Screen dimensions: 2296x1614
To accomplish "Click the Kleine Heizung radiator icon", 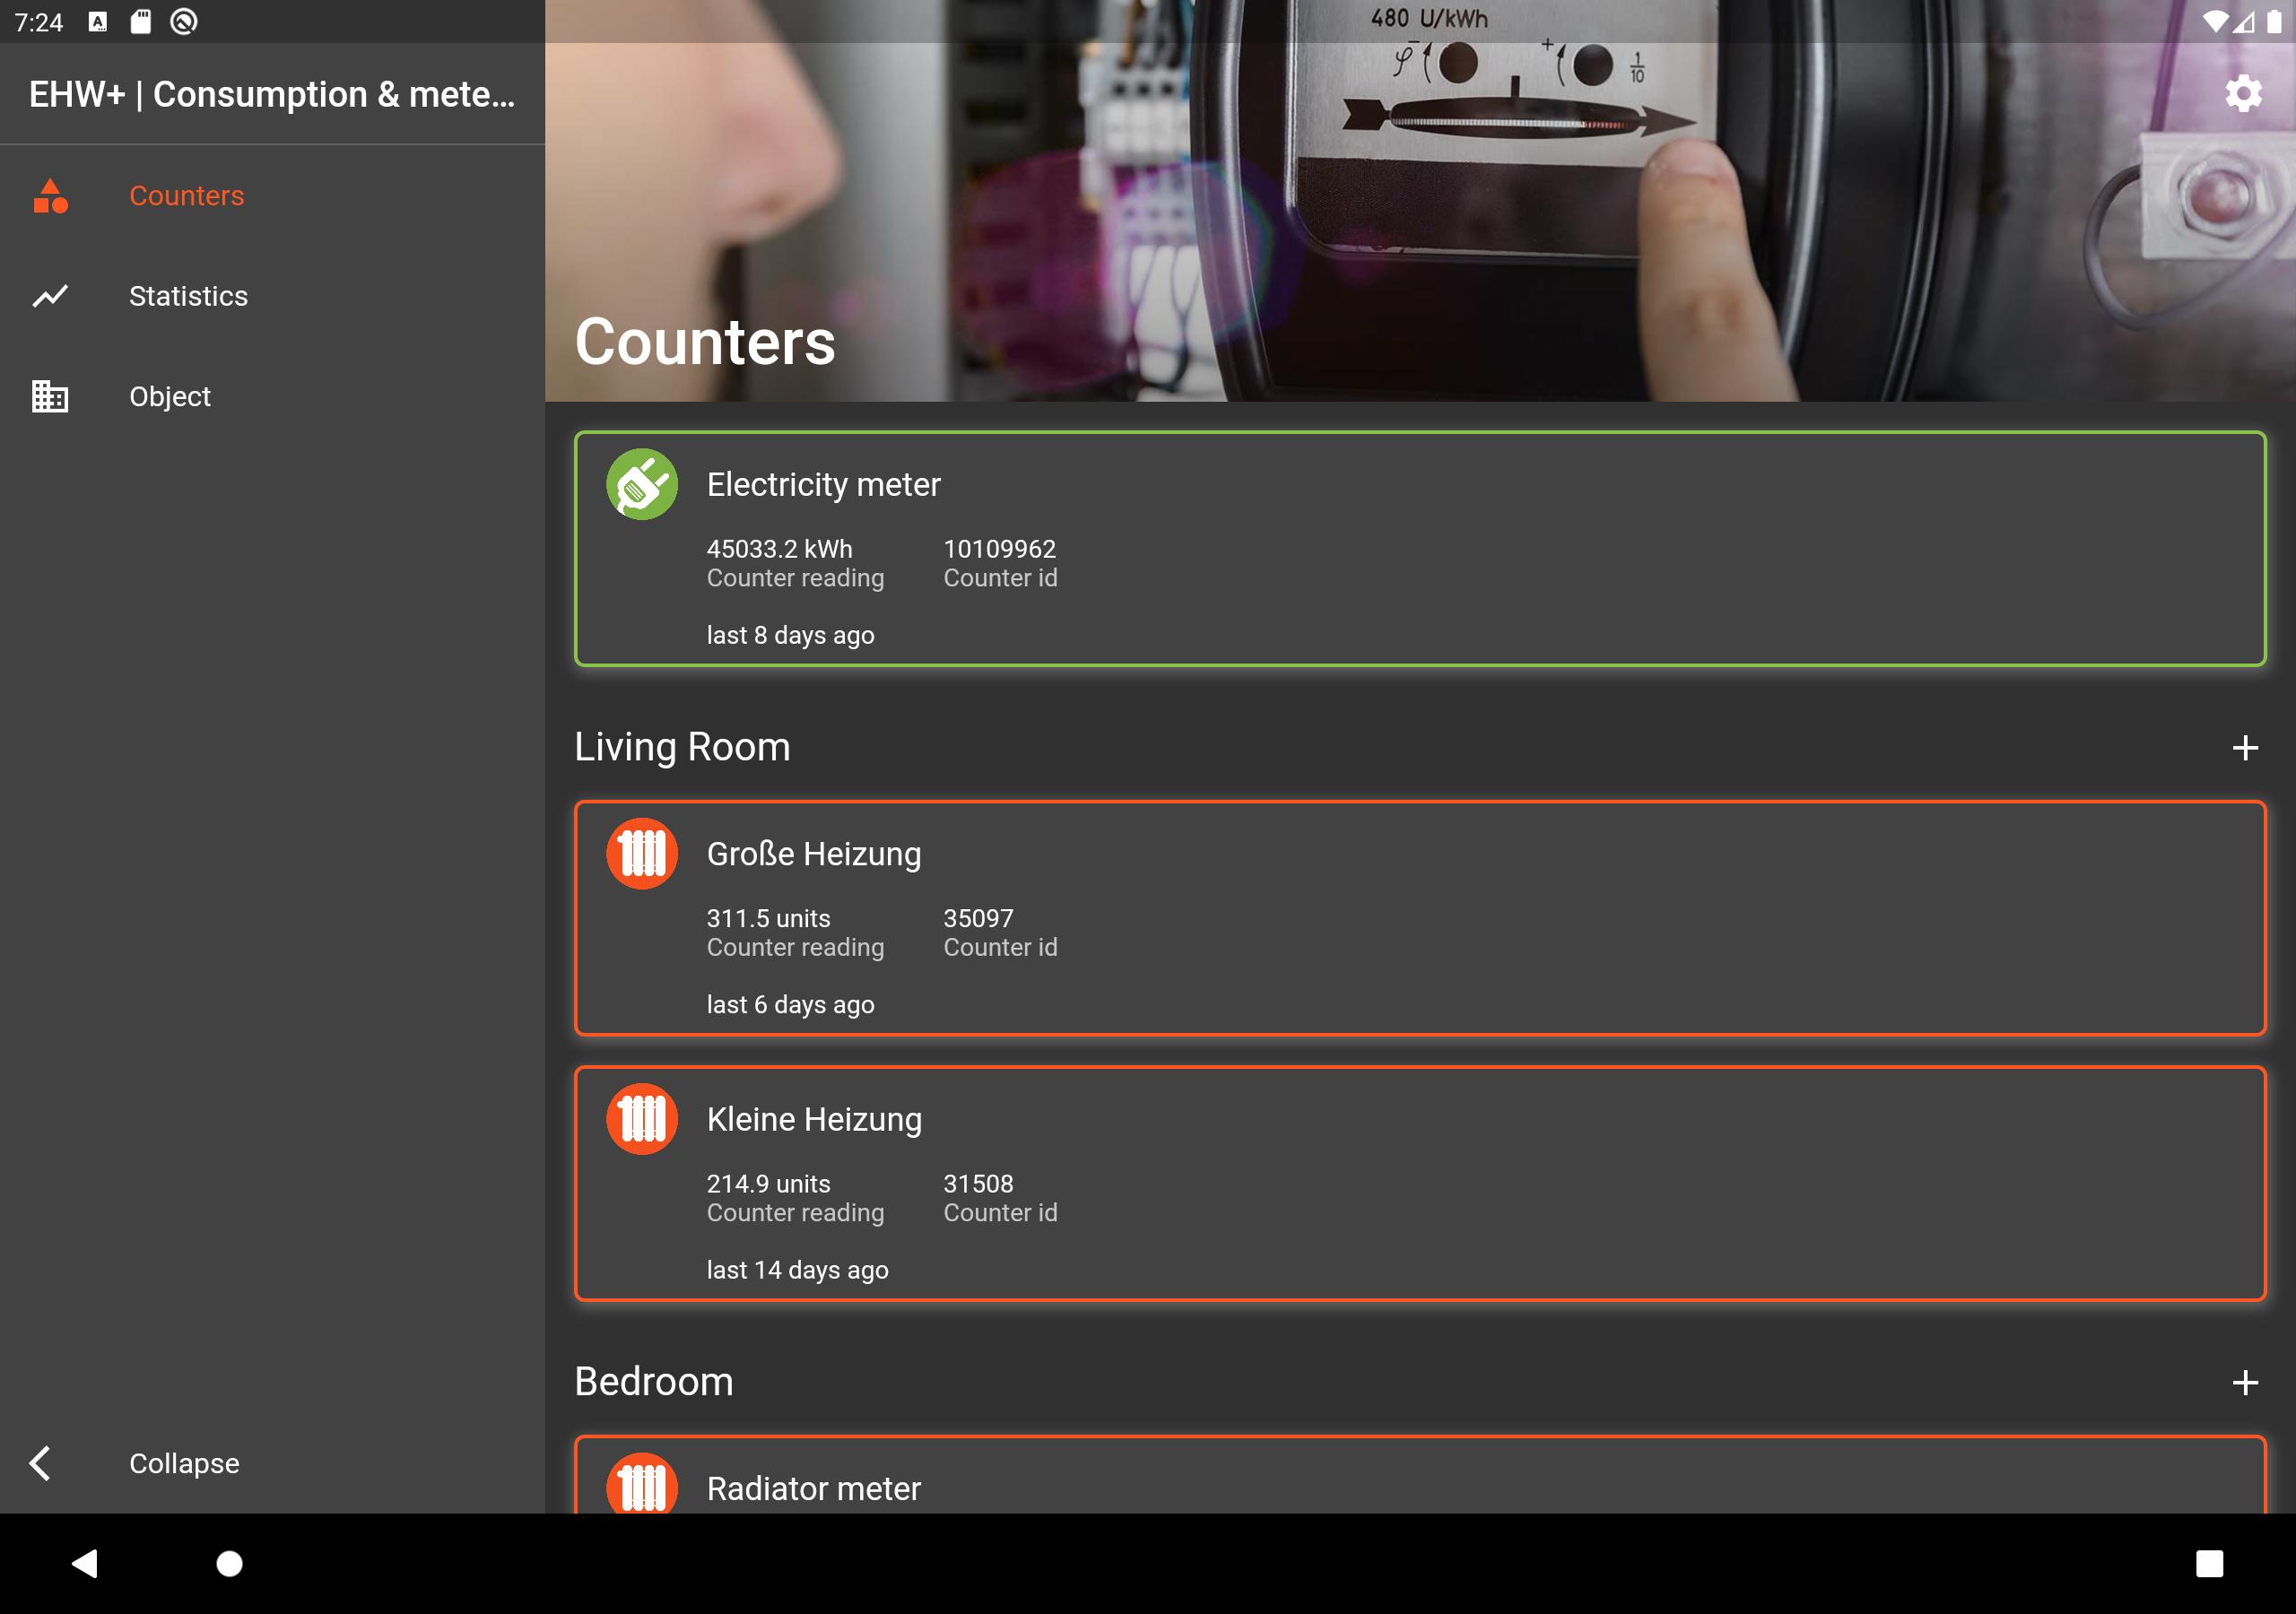I will click(x=642, y=1119).
